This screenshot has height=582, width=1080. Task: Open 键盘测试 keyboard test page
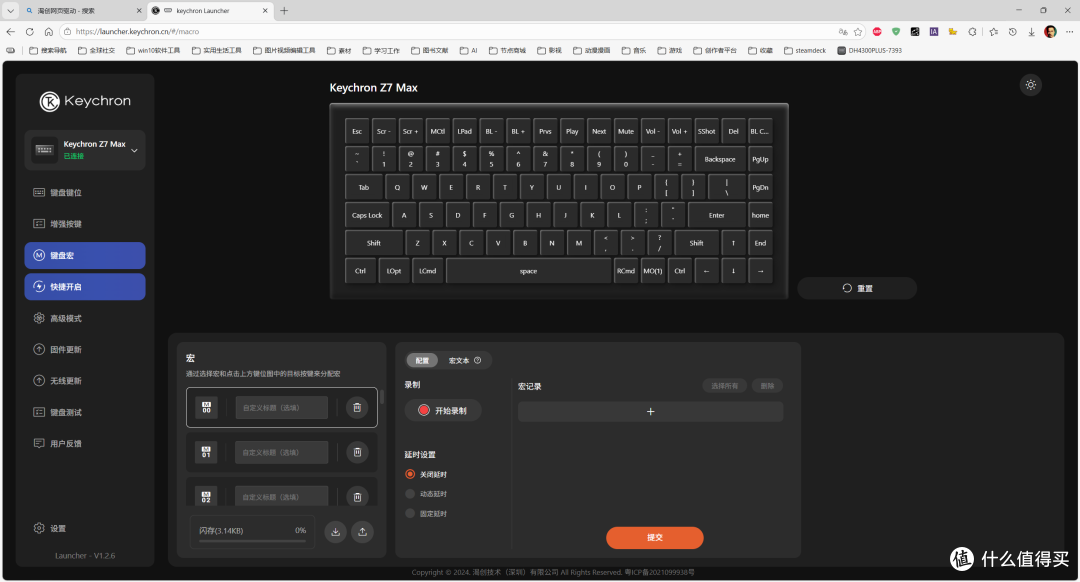[85, 412]
